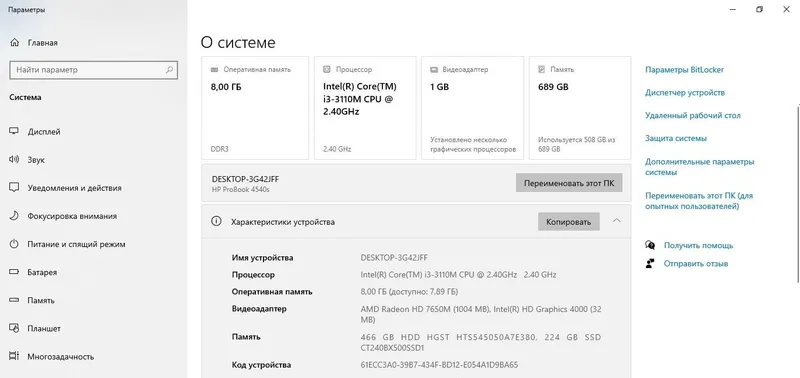The width and height of the screenshot is (800, 378).
Task: Click the Процессор Intel Core i3-3110M card
Action: [365, 108]
